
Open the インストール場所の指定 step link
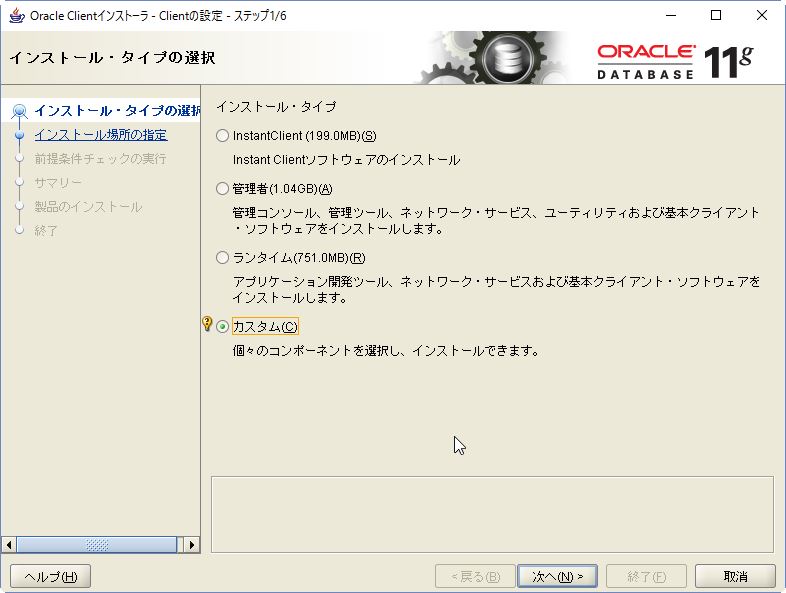(x=101, y=135)
